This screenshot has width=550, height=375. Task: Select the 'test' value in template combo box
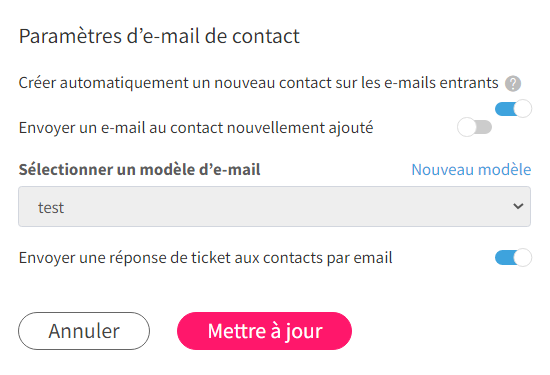(51, 208)
